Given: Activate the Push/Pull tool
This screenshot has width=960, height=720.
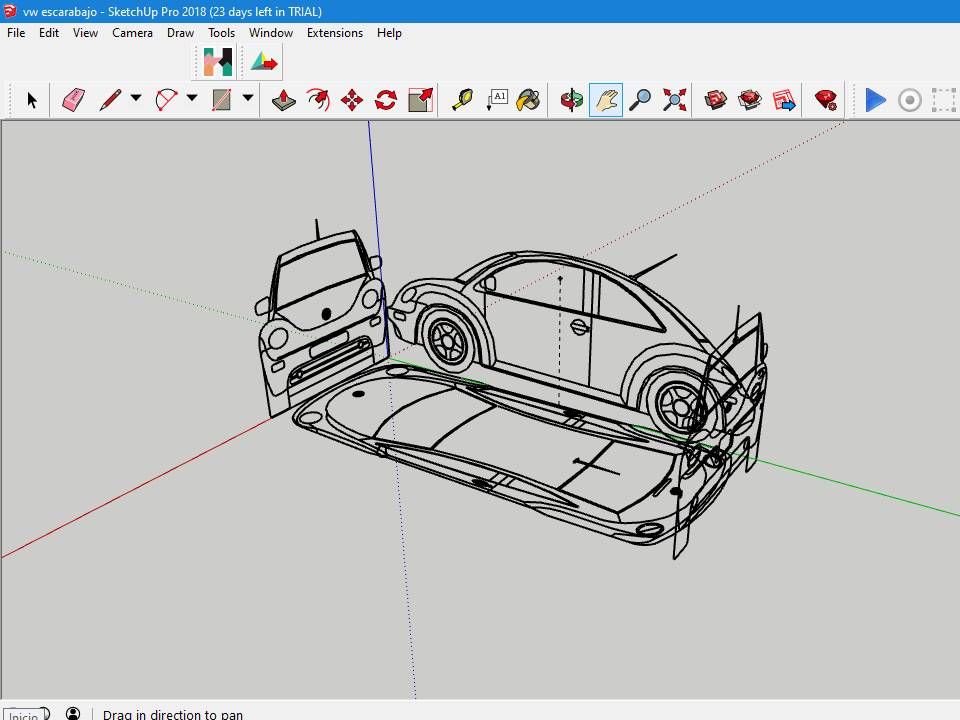Looking at the screenshot, I should point(283,100).
